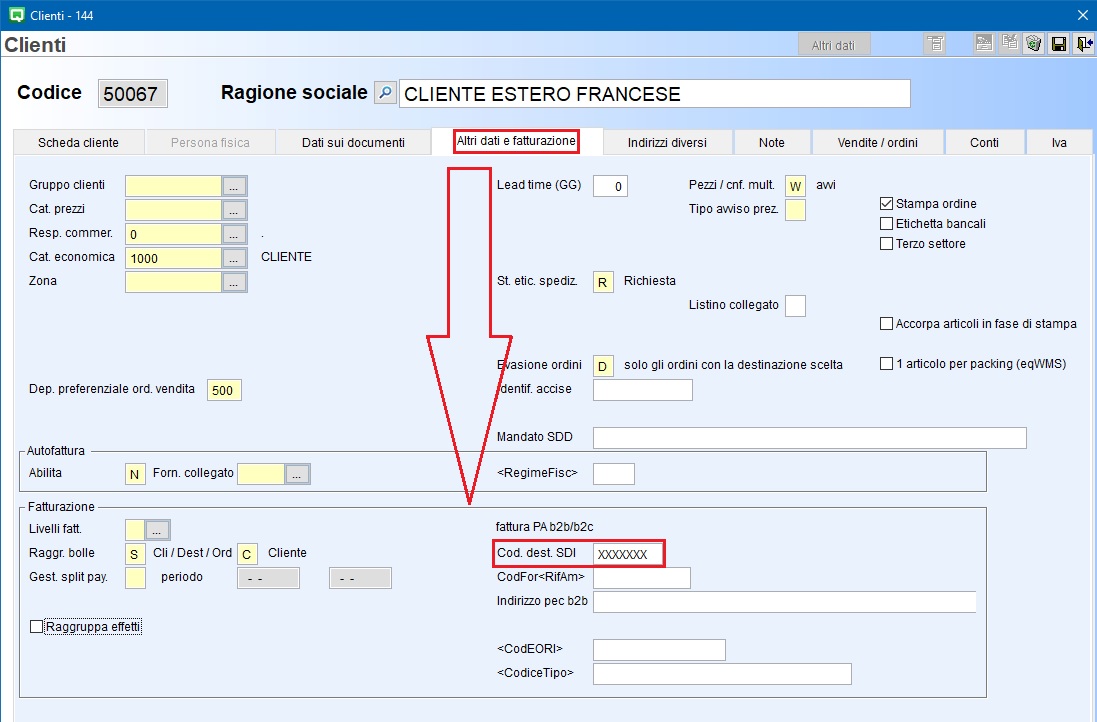
Task: Click the Clienti app icon in title bar
Action: pos(16,15)
